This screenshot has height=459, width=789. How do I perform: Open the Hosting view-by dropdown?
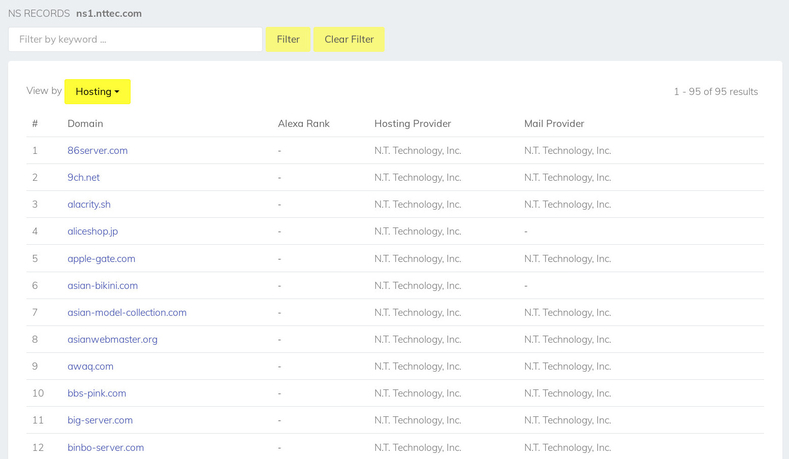coord(98,92)
